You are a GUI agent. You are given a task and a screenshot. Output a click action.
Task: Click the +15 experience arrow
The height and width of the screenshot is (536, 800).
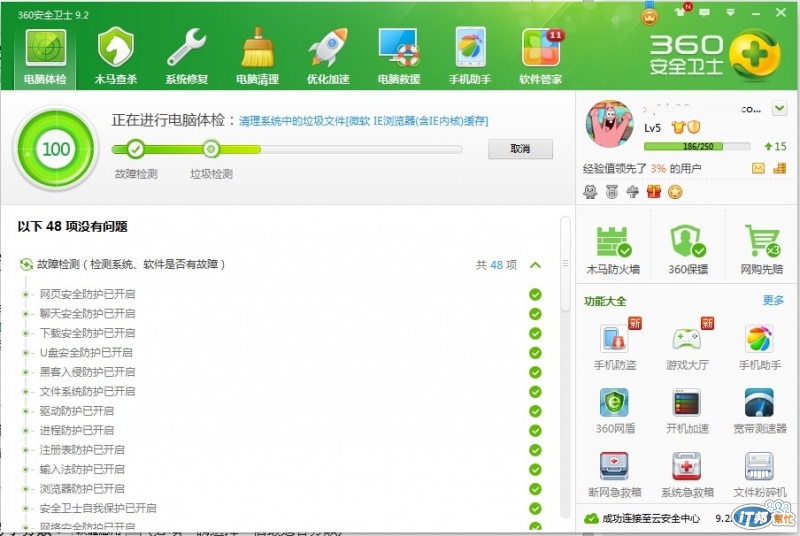[775, 146]
